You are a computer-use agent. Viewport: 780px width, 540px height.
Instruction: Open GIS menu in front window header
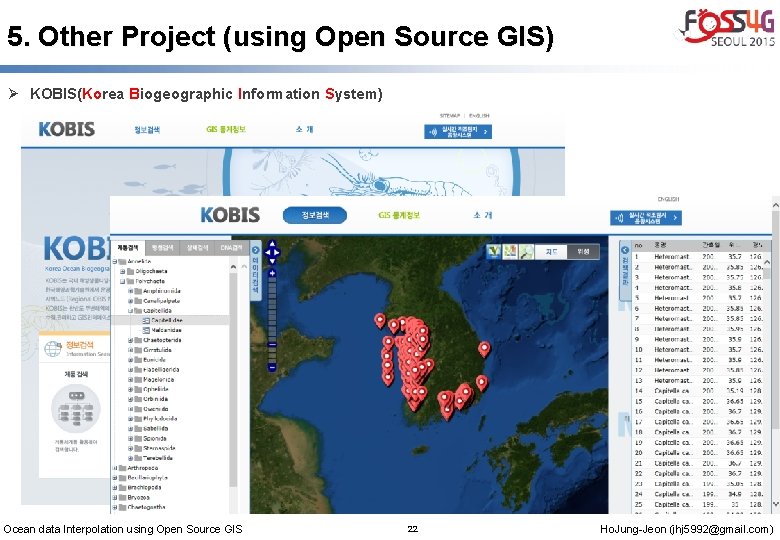point(399,215)
